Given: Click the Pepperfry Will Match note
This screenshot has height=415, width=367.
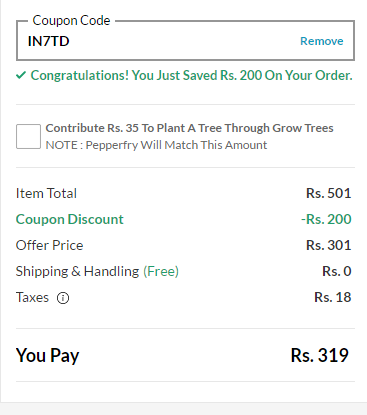Looking at the screenshot, I should point(156,145).
